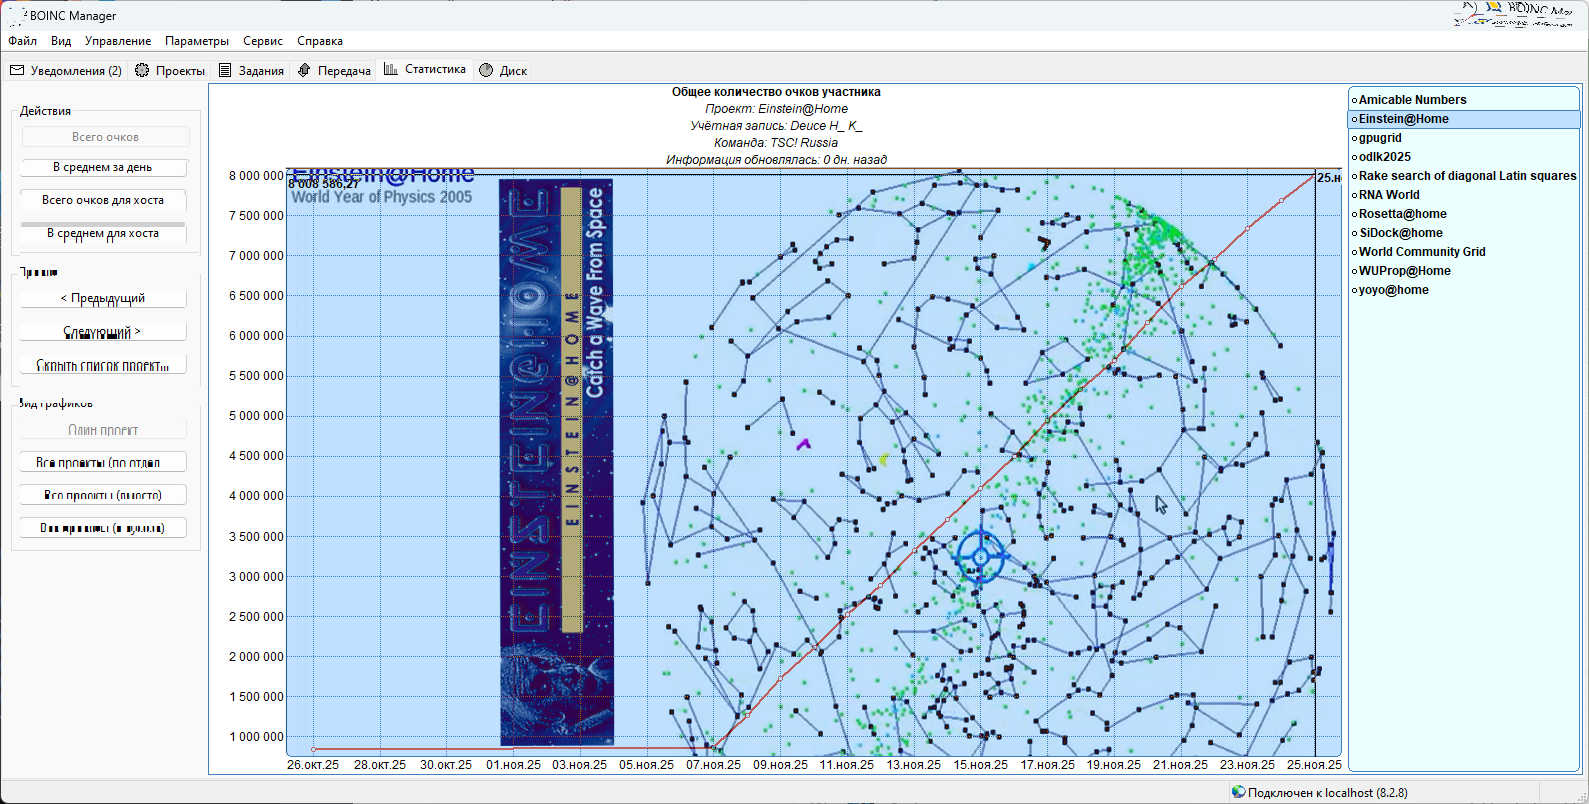Click the envelope icon on the Уведомления tab
The image size is (1589, 804).
17,71
